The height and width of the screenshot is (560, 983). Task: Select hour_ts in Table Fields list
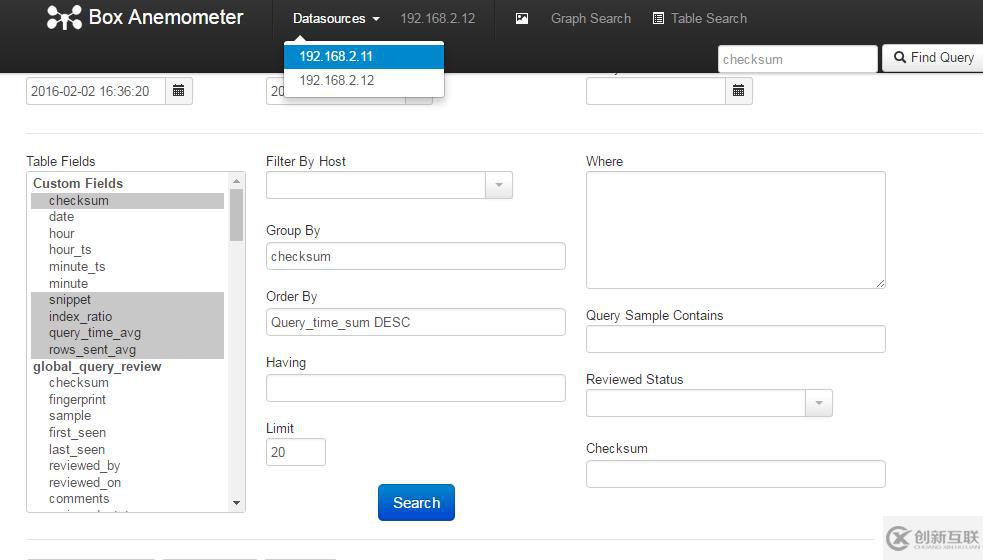tap(127, 250)
